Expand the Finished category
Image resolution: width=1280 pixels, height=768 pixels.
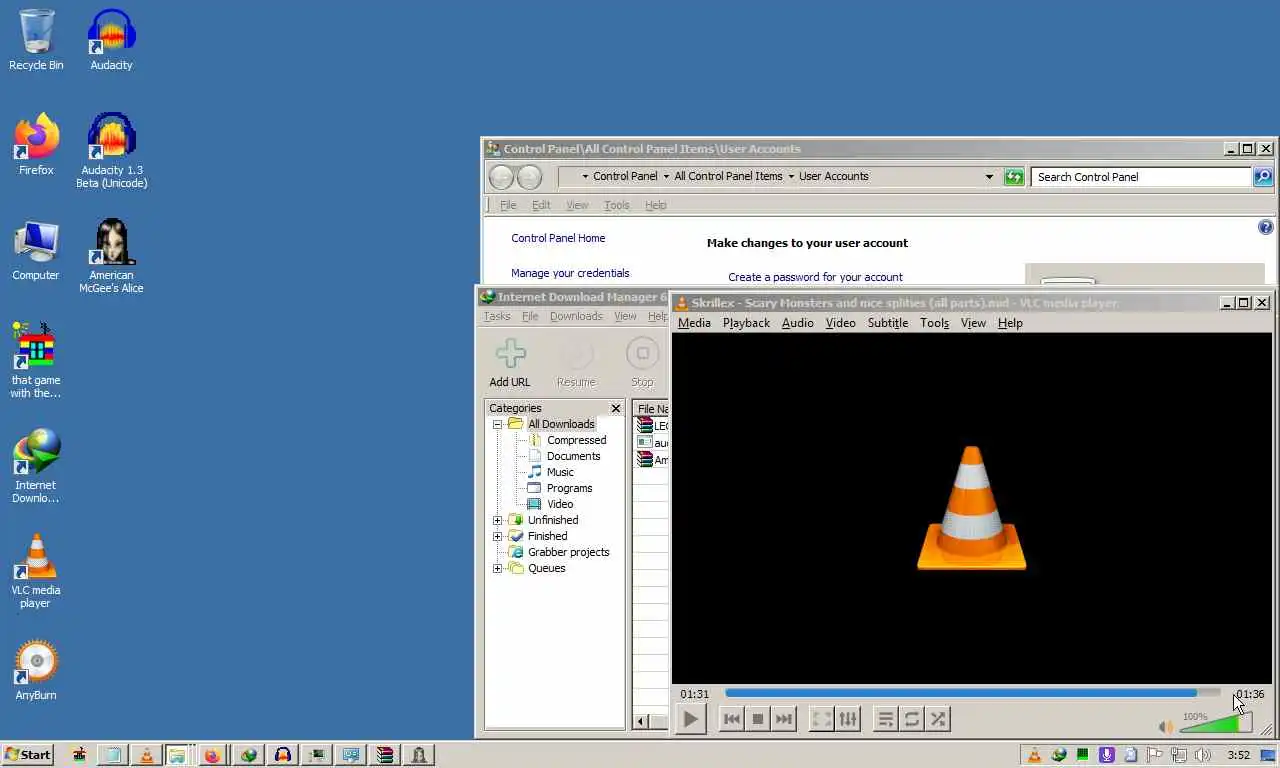coord(497,536)
